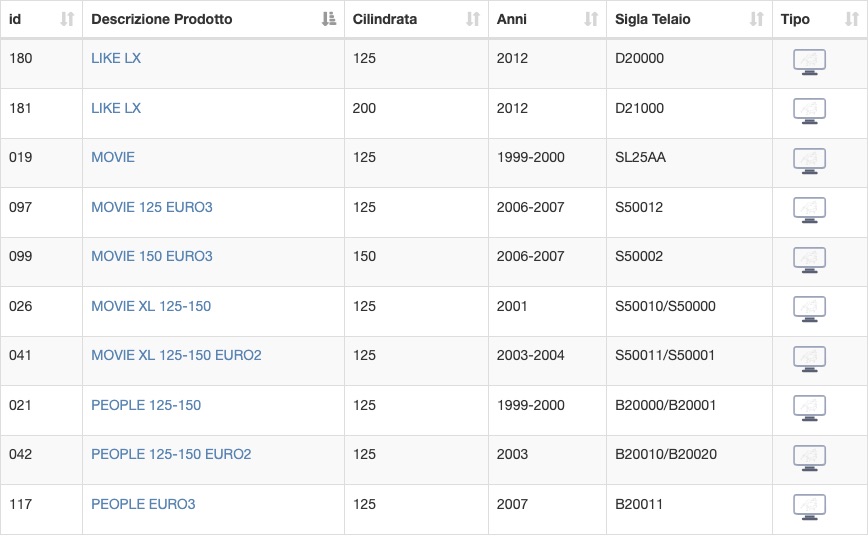Viewport: 868px width, 536px height.
Task: Sort table by the id column arrows
Action: tap(67, 19)
